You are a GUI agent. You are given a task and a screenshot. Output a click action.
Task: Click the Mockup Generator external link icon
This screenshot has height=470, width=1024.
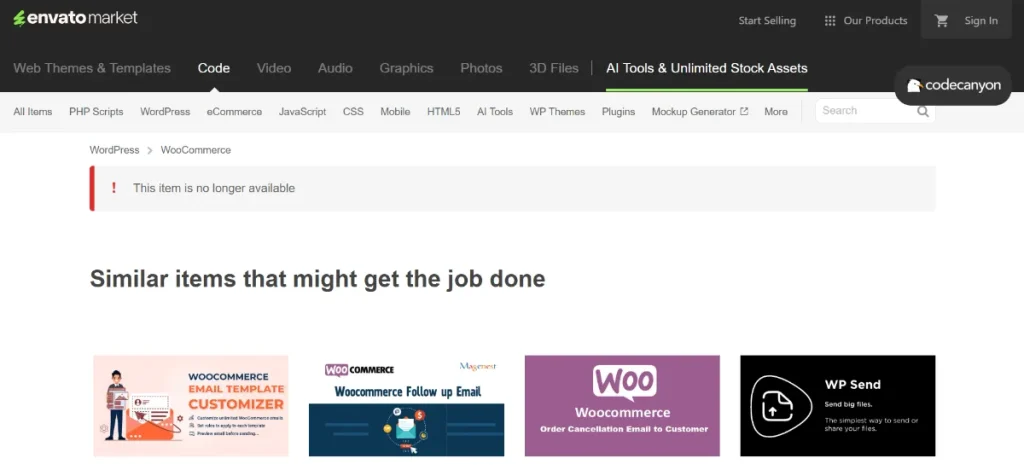(x=744, y=112)
